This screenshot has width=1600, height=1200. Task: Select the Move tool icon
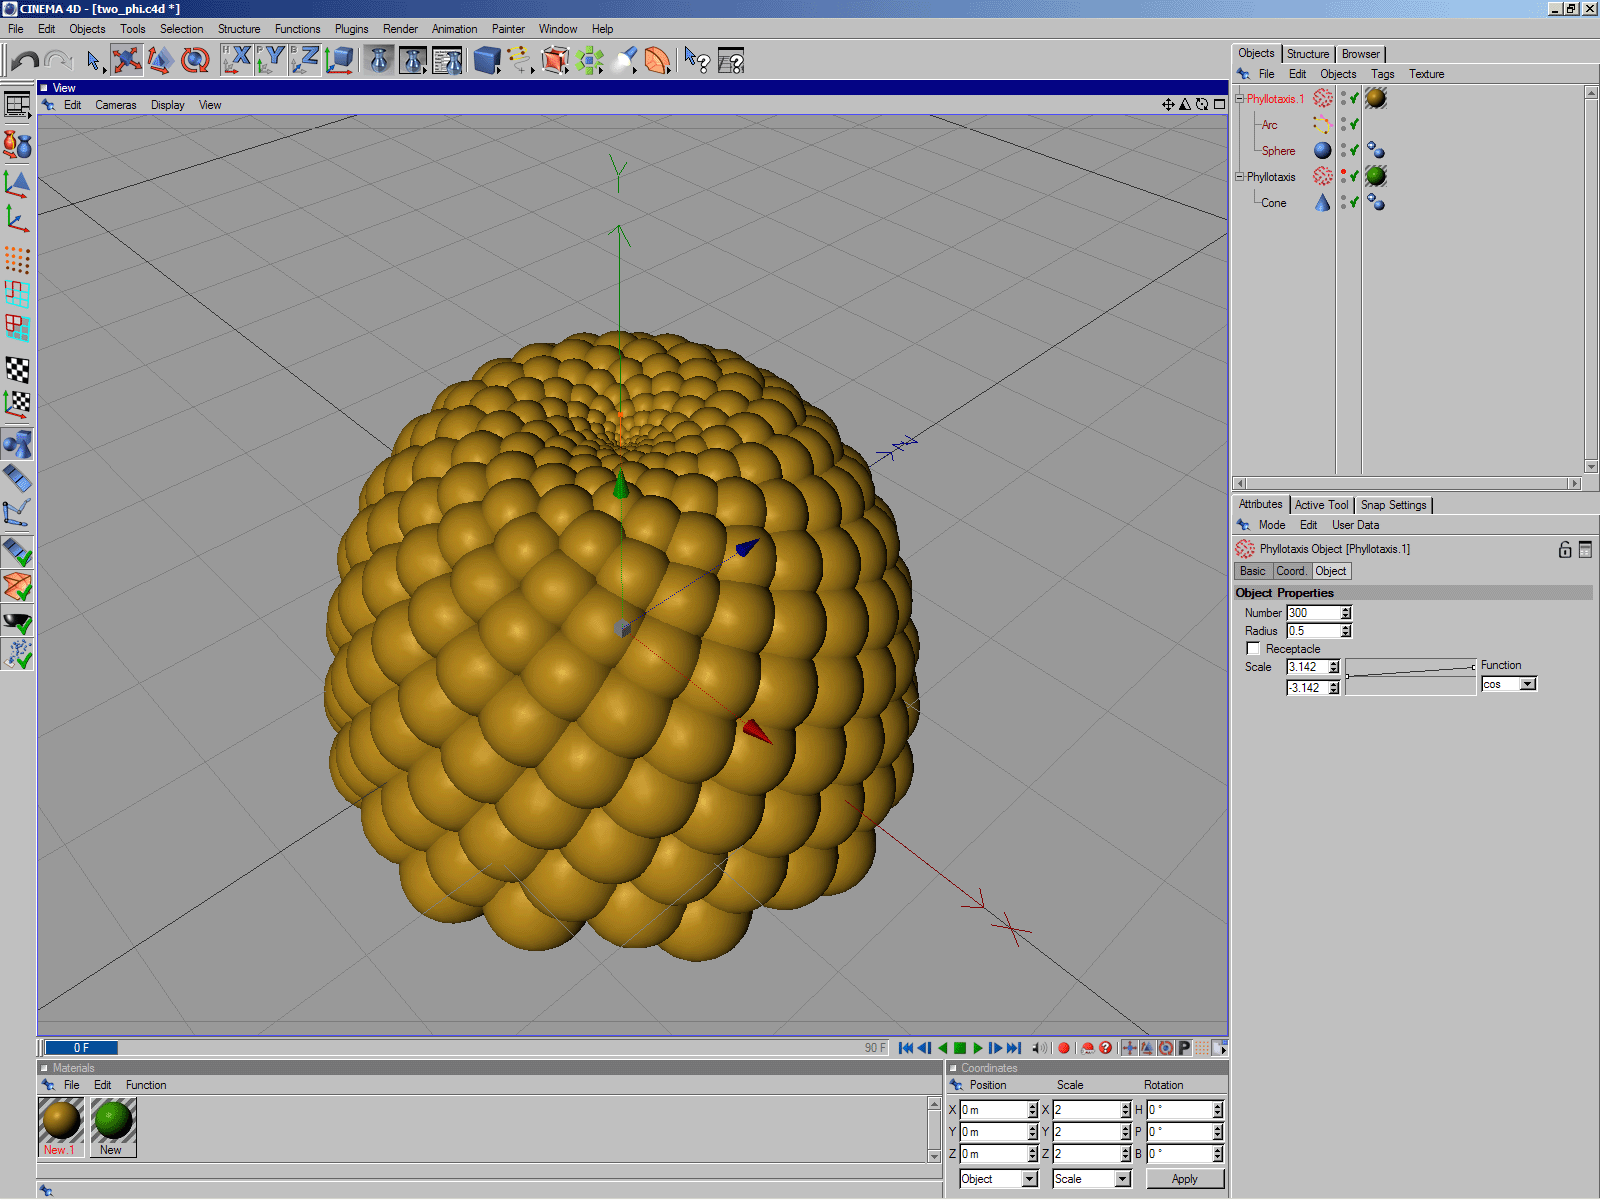(x=126, y=61)
